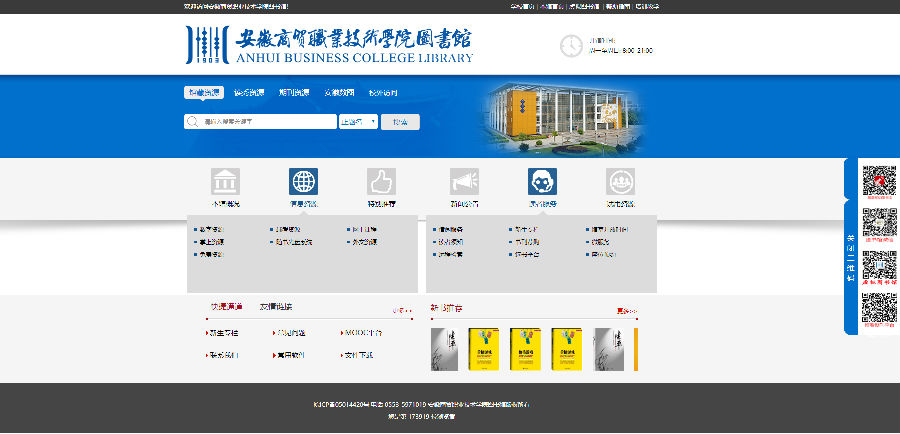Click the group-of-people icon
This screenshot has width=900, height=434.
(620, 182)
